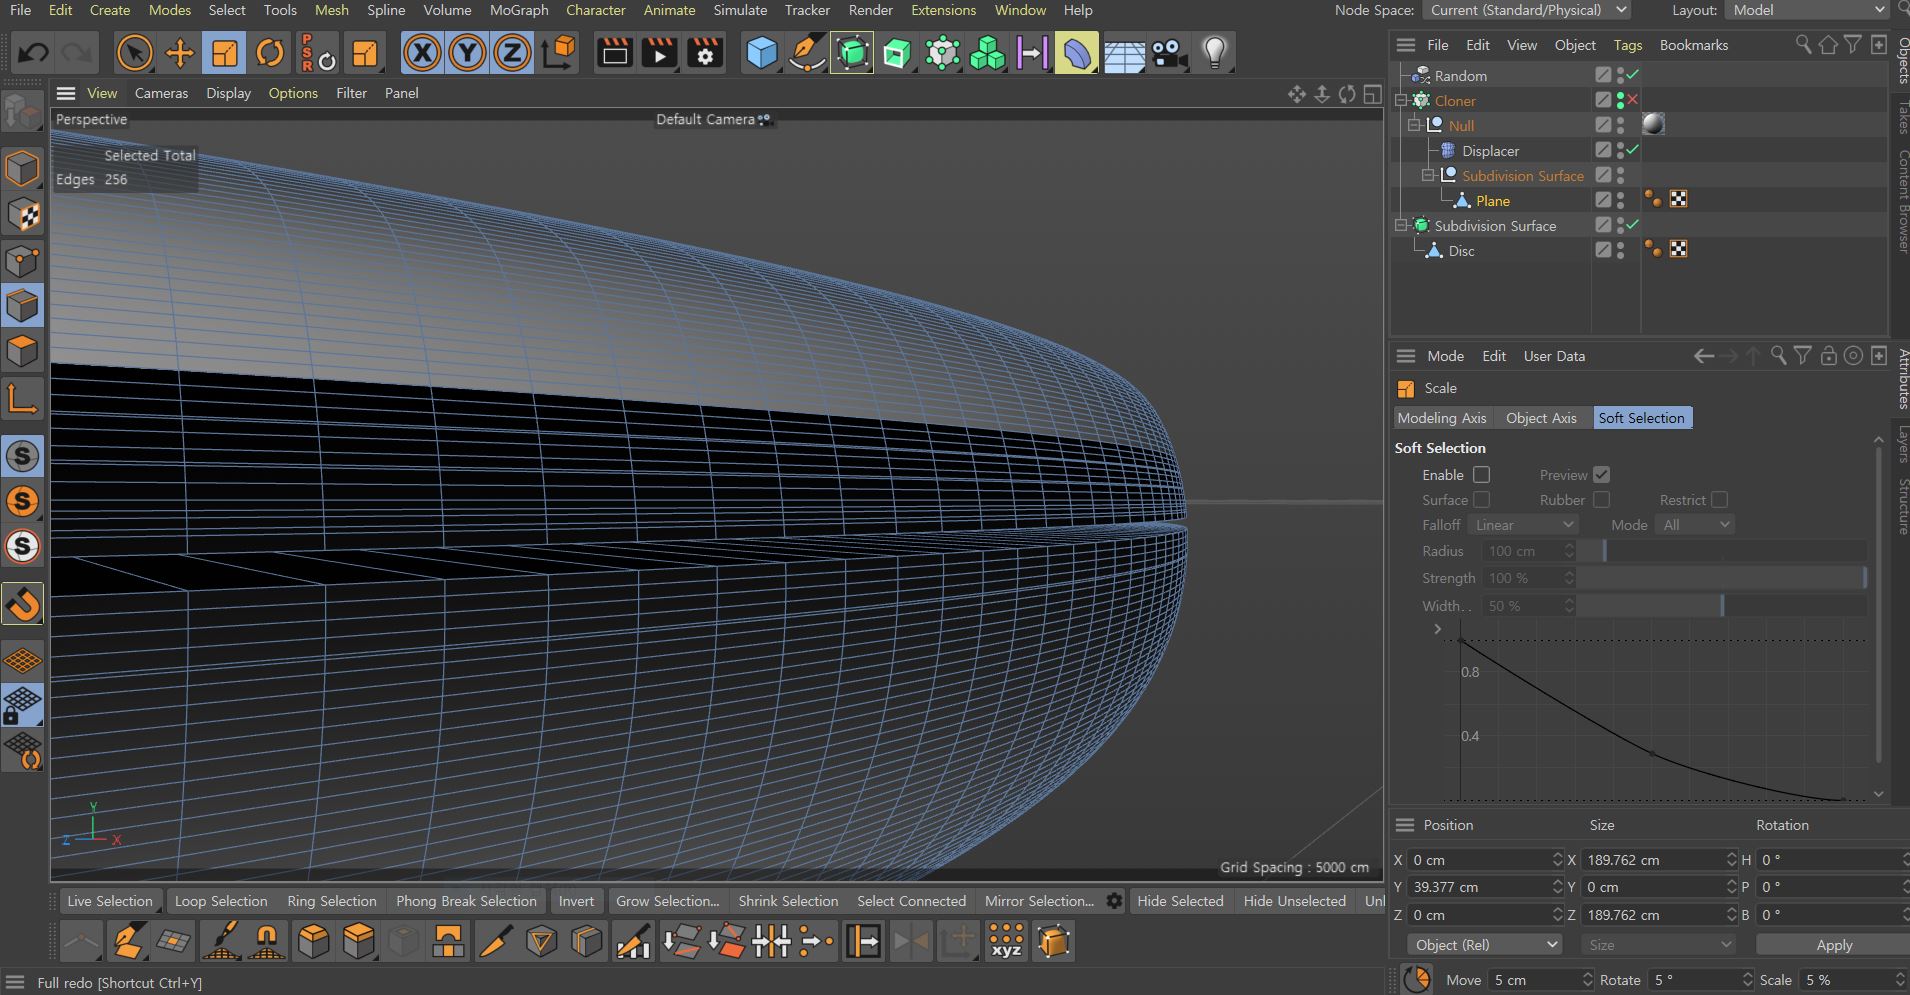Viewport: 1910px width, 995px height.
Task: Click the Camera object icon
Action: [x=1168, y=53]
